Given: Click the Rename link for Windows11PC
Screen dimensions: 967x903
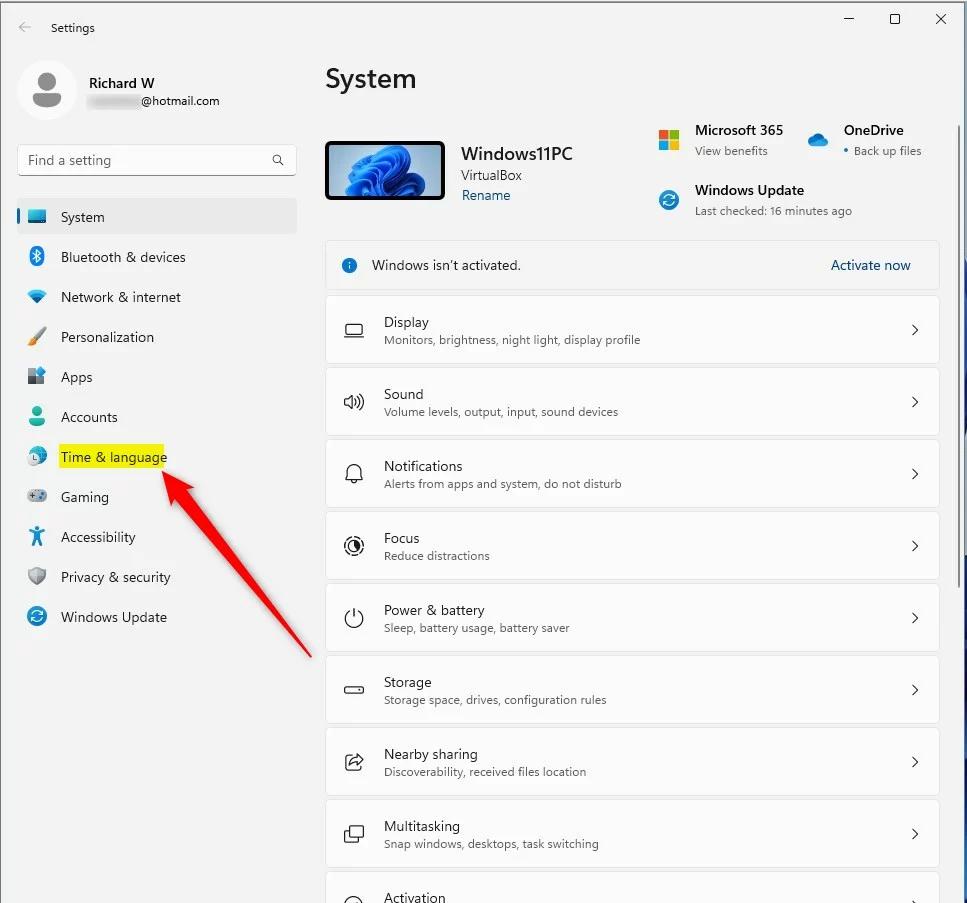Looking at the screenshot, I should (x=486, y=195).
